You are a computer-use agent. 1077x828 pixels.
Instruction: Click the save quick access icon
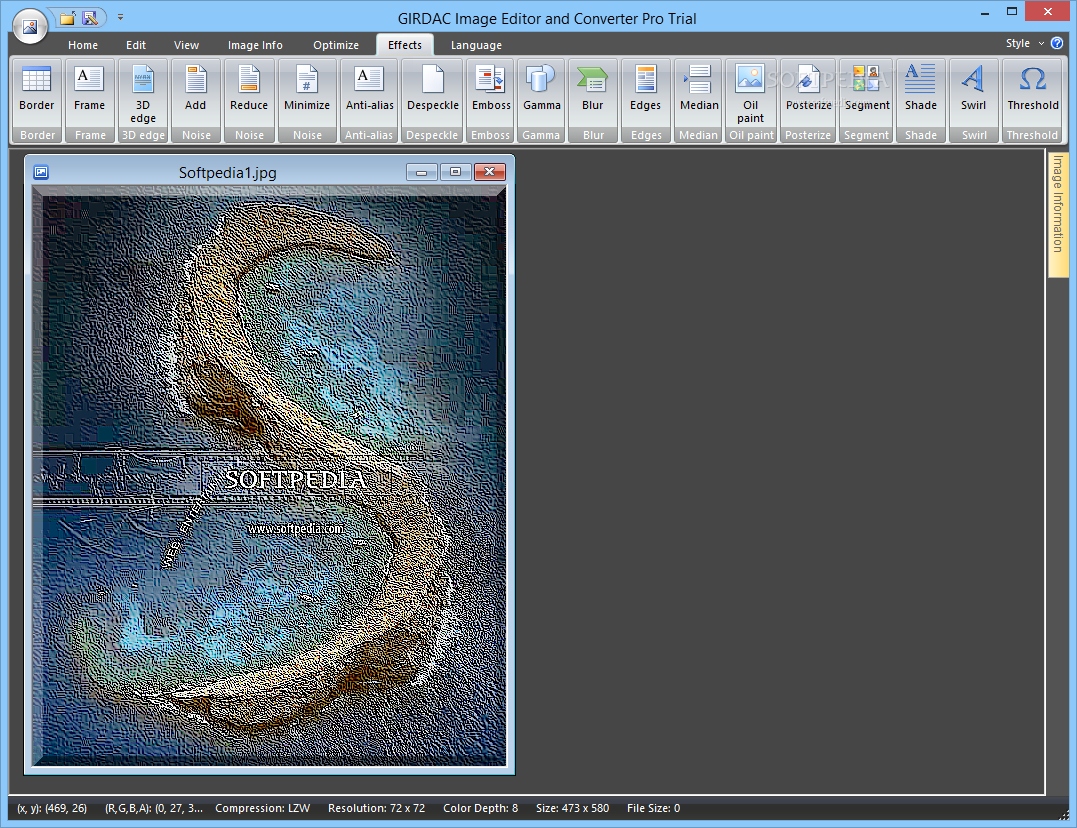pyautogui.click(x=90, y=18)
